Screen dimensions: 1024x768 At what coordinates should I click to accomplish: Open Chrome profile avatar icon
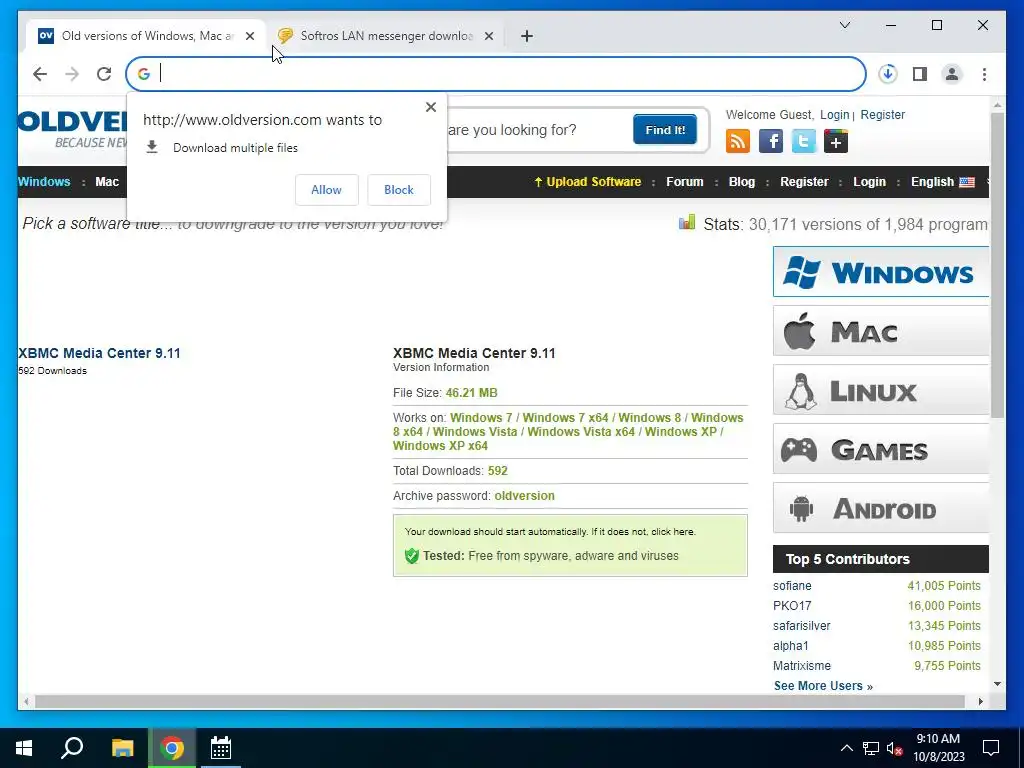tap(952, 74)
